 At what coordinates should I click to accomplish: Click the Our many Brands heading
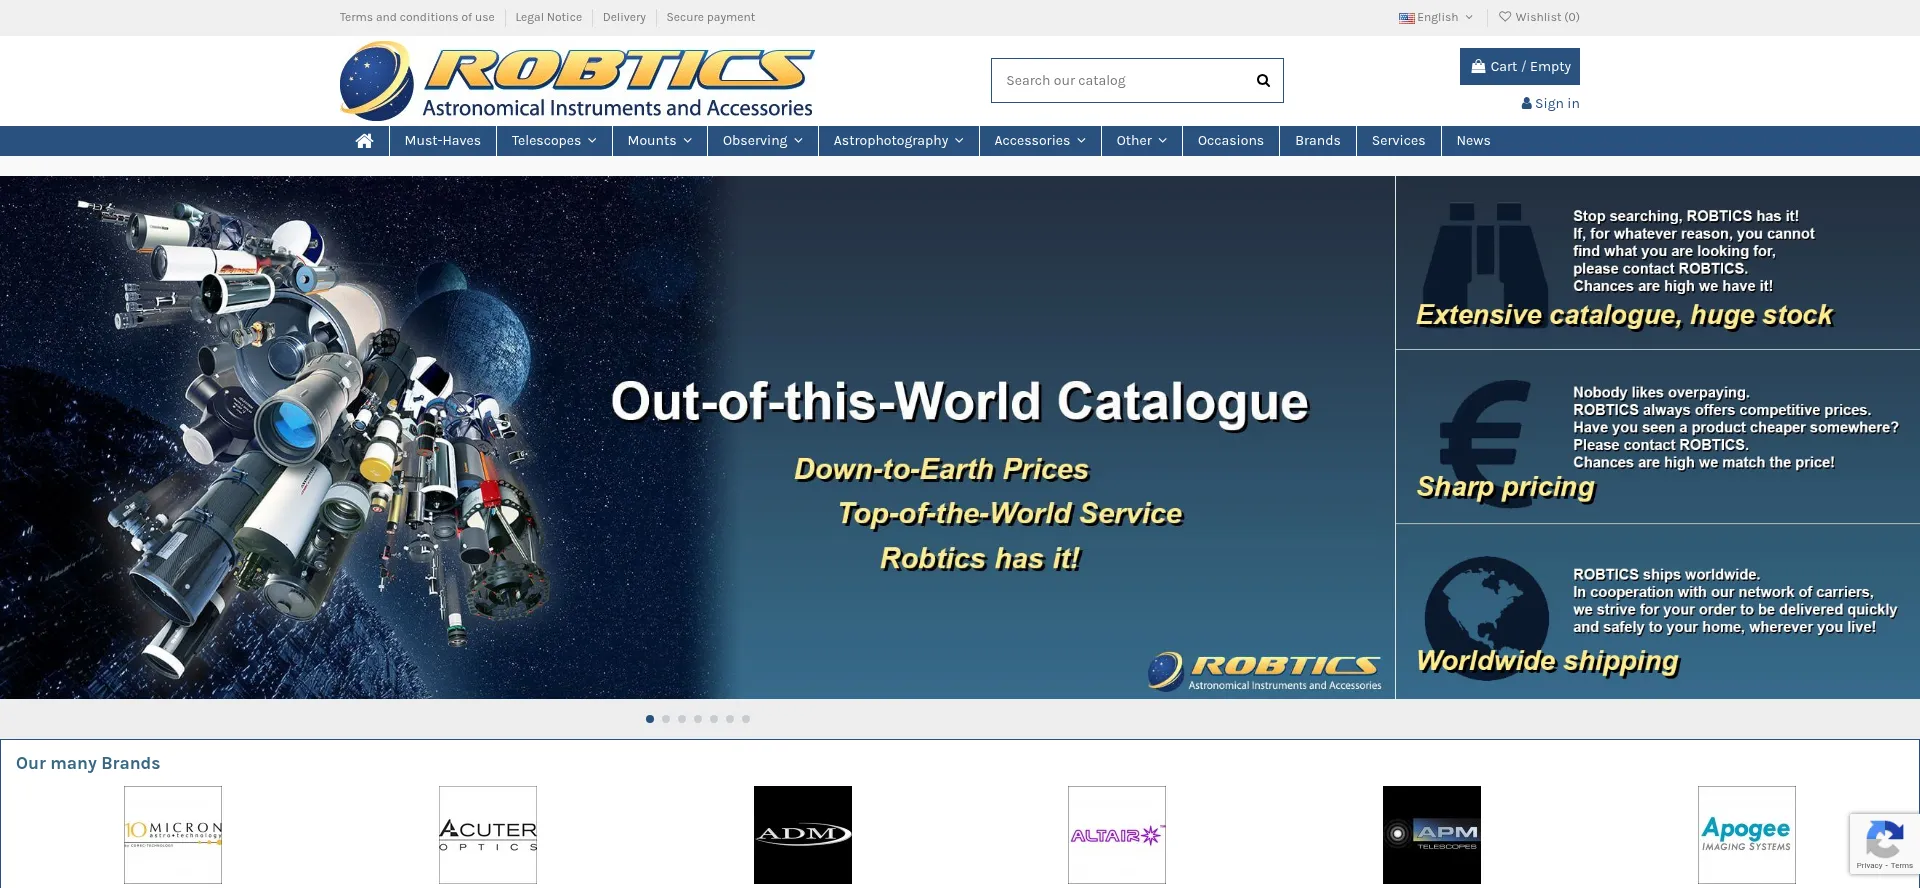coord(88,764)
